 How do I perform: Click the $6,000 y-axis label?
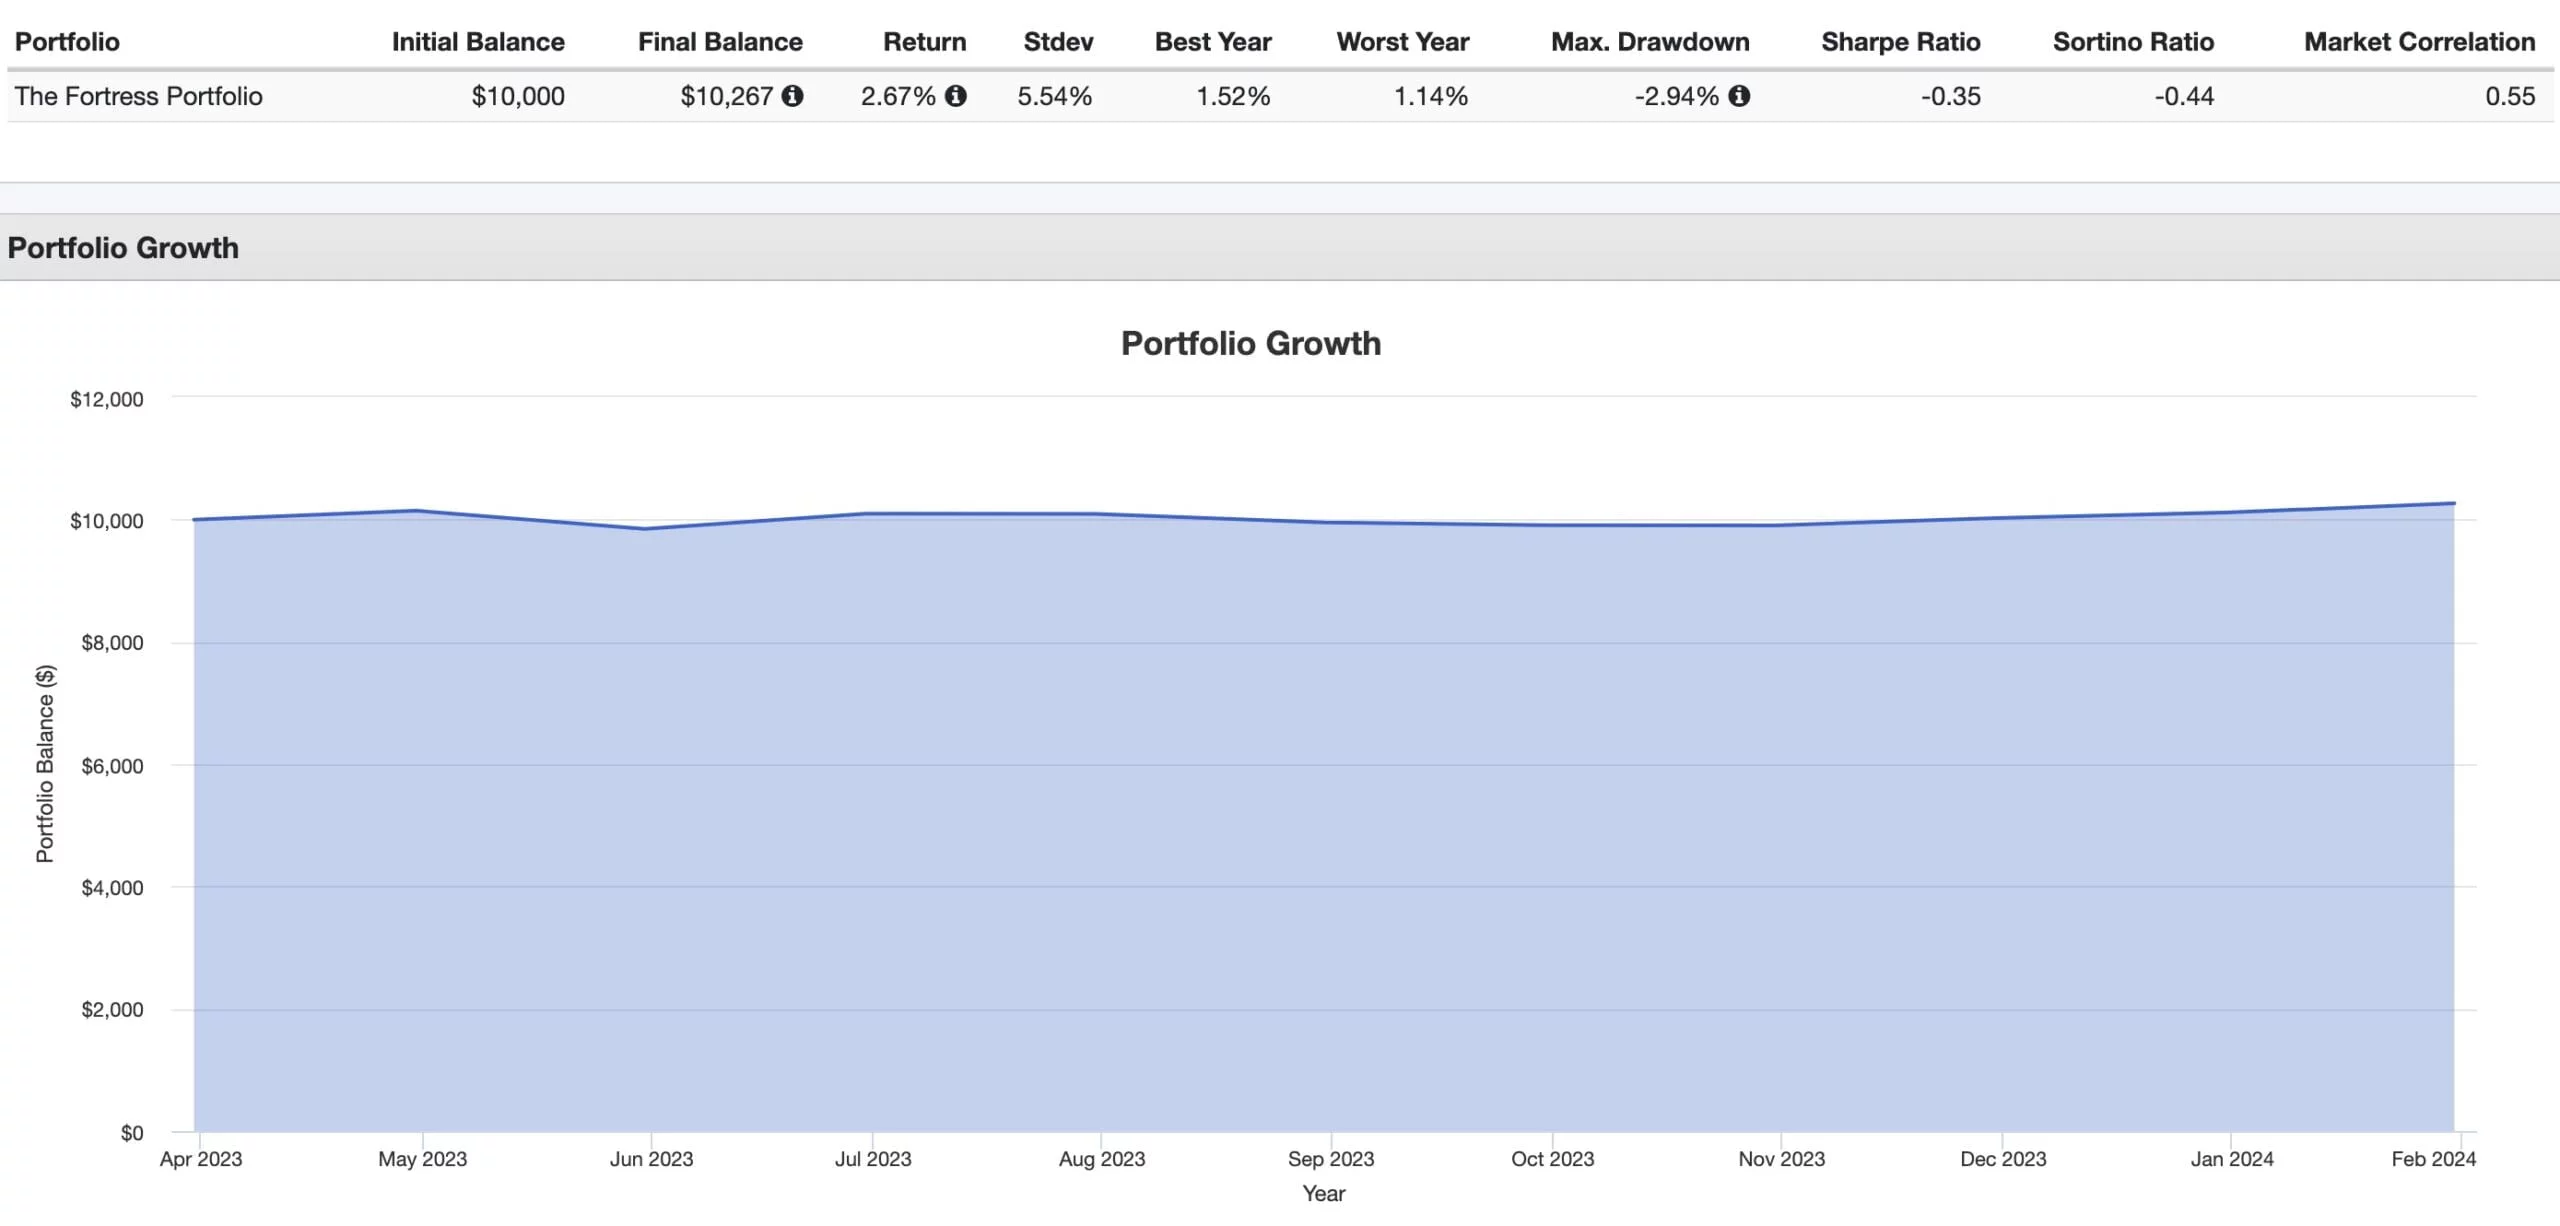pos(112,766)
